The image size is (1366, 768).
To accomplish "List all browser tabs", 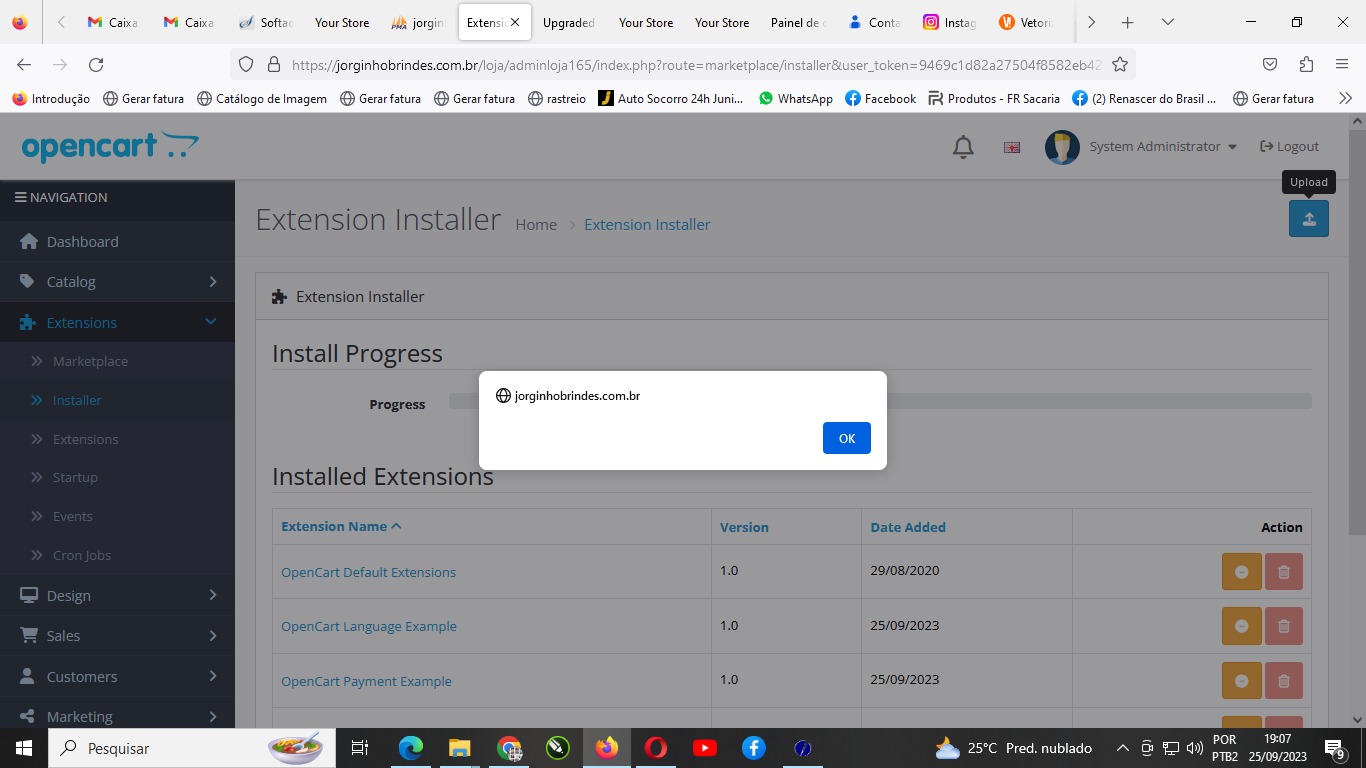I will tap(1167, 22).
